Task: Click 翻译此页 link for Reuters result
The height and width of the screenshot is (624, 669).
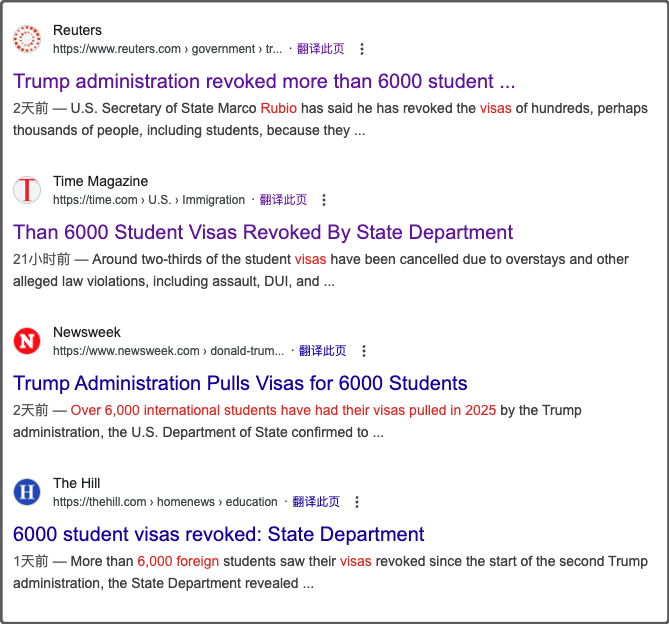Action: 320,49
